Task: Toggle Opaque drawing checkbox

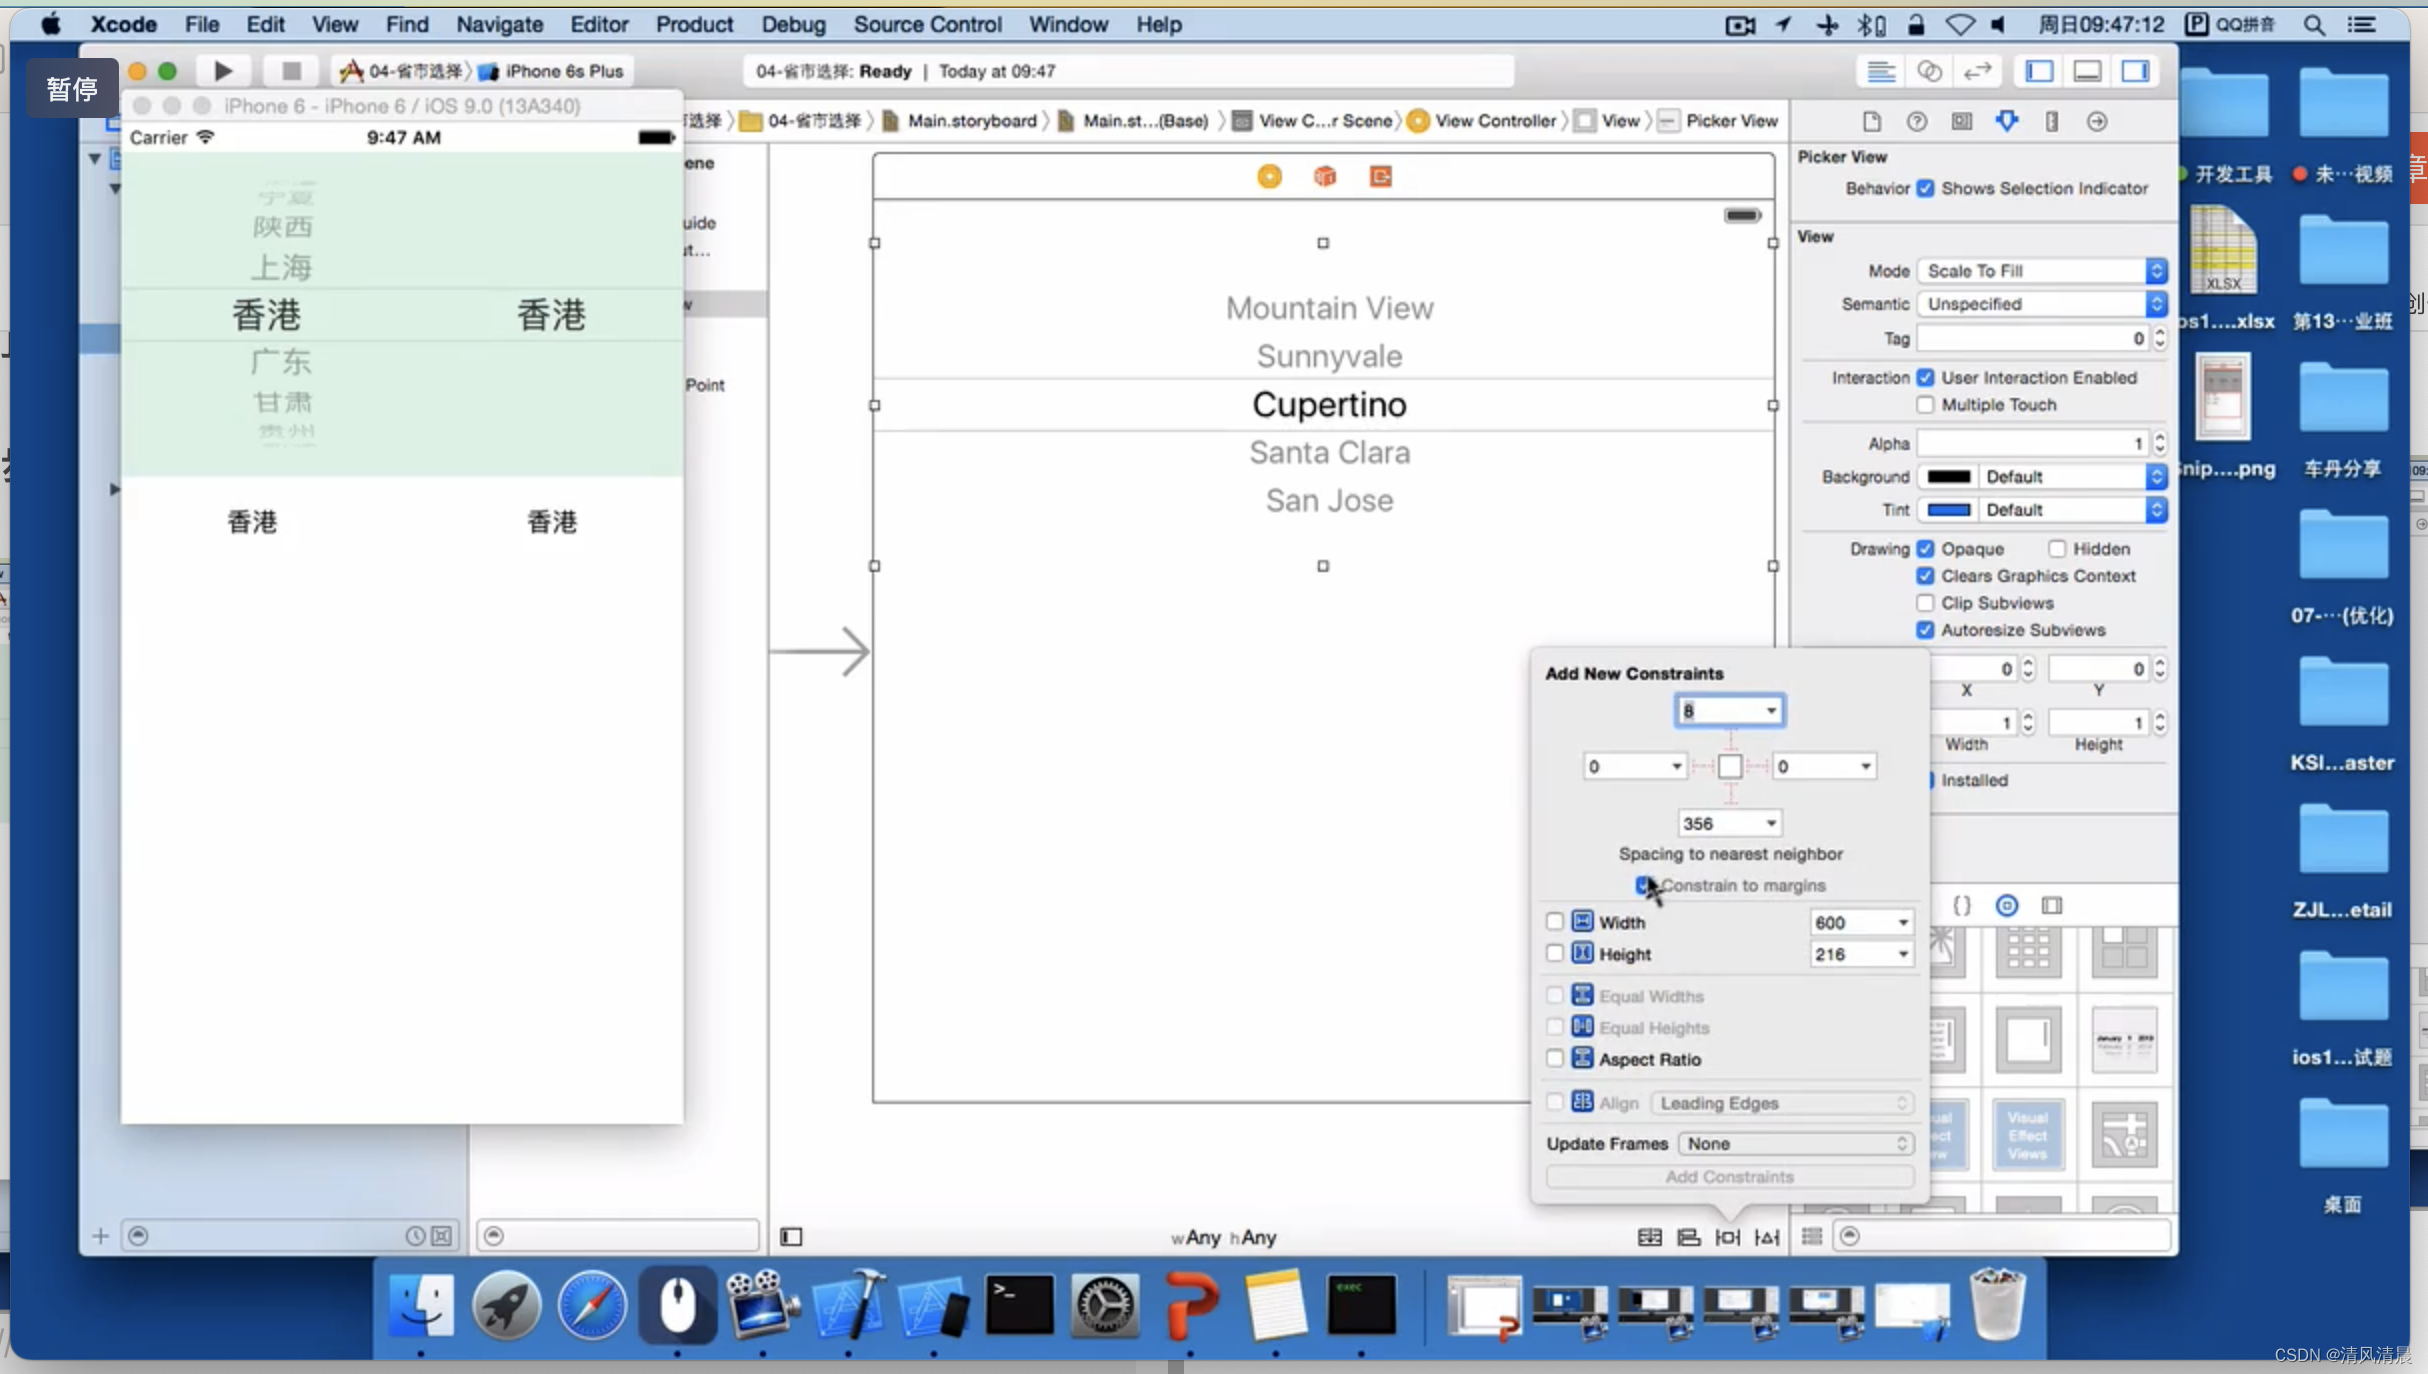Action: coord(1926,547)
